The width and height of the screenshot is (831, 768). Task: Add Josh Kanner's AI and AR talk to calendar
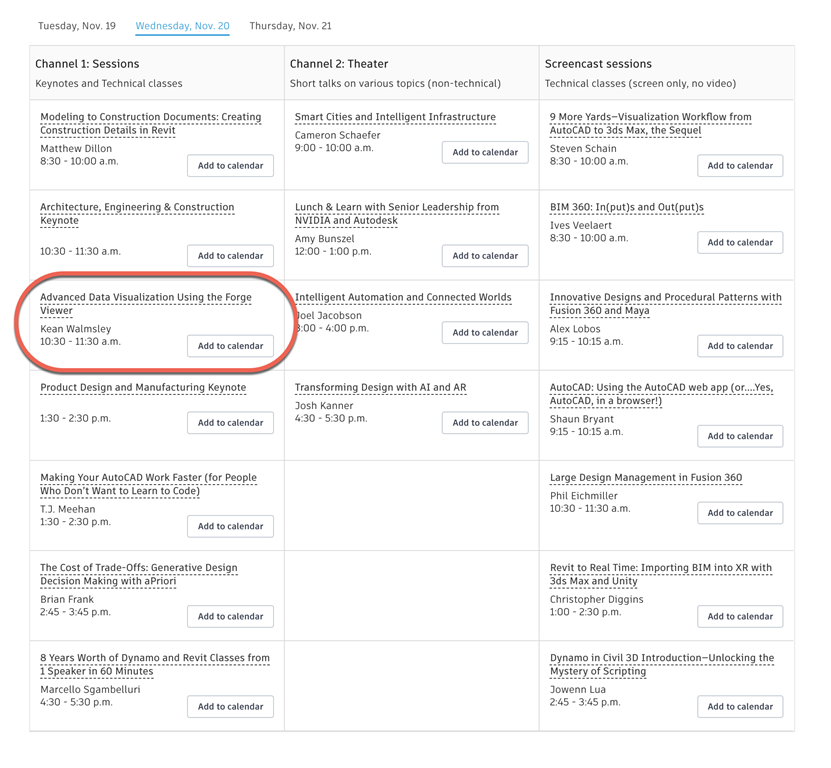(485, 423)
